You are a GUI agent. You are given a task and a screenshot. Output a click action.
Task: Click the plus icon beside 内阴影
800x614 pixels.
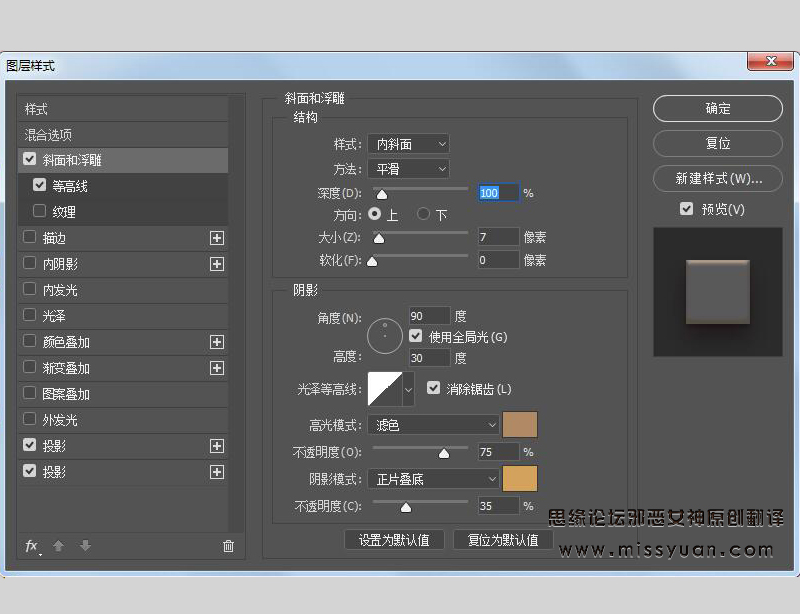click(x=217, y=264)
